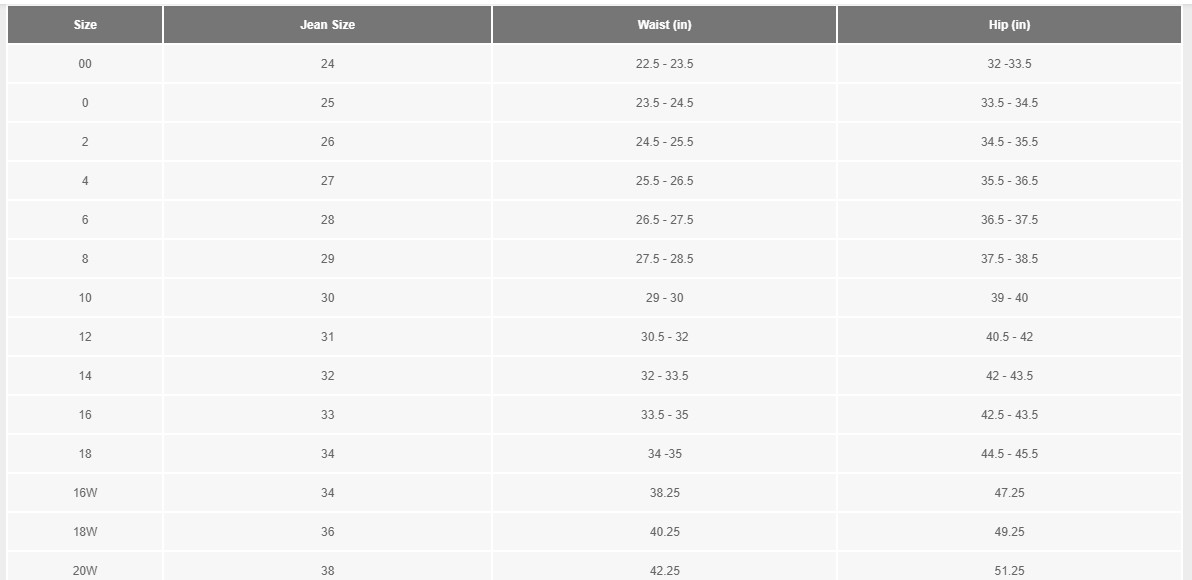
Task: Click hip value 51.25
Action: (1009, 570)
